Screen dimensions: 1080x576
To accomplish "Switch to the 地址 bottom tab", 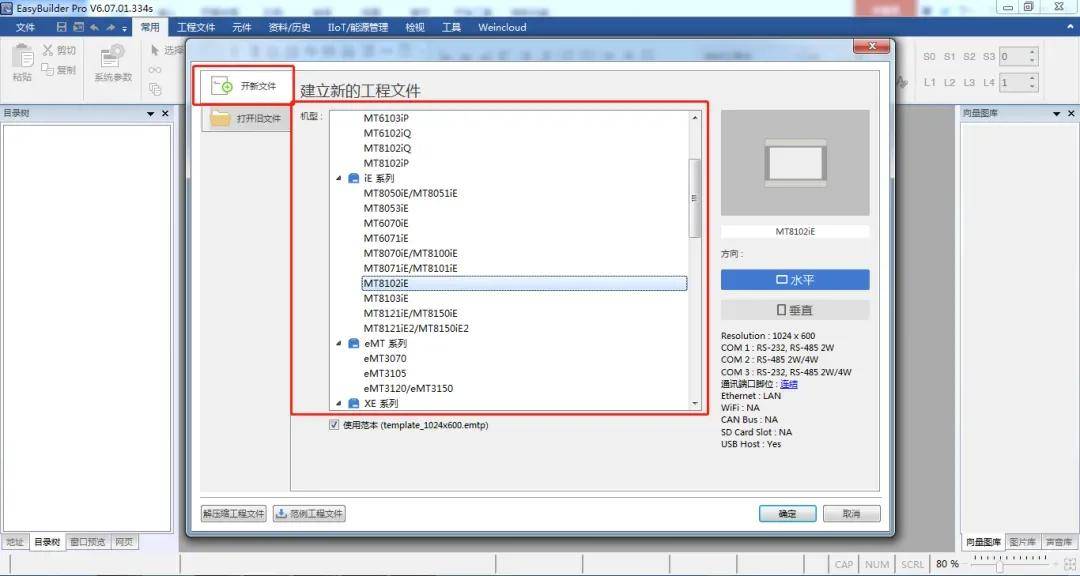I will pos(15,542).
